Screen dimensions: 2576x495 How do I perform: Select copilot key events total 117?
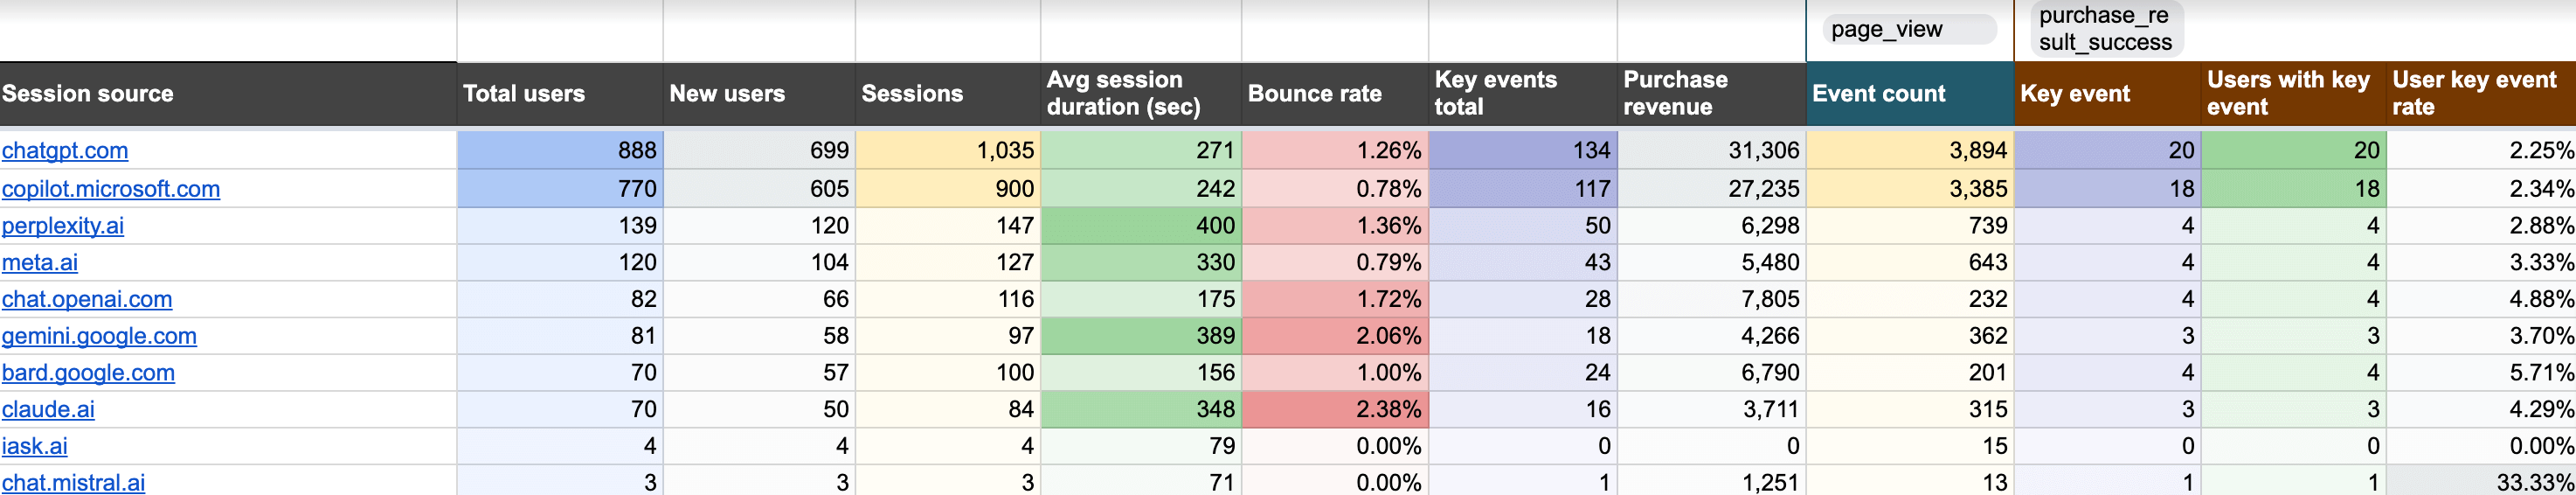point(1523,189)
